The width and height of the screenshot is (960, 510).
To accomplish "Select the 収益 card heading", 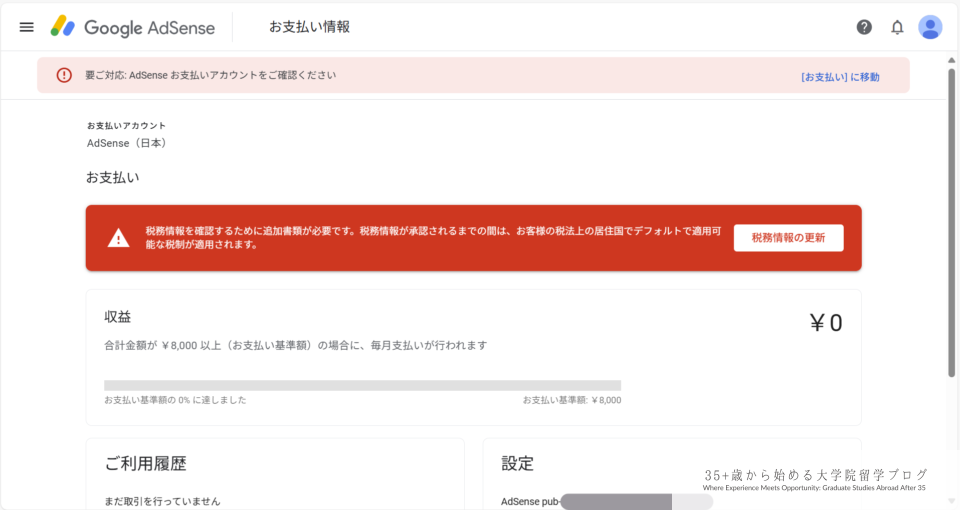I will click(118, 316).
